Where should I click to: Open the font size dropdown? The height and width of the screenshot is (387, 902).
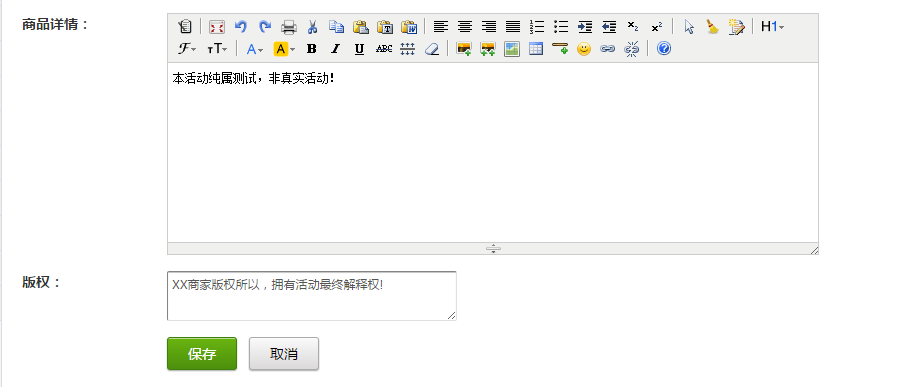(217, 49)
